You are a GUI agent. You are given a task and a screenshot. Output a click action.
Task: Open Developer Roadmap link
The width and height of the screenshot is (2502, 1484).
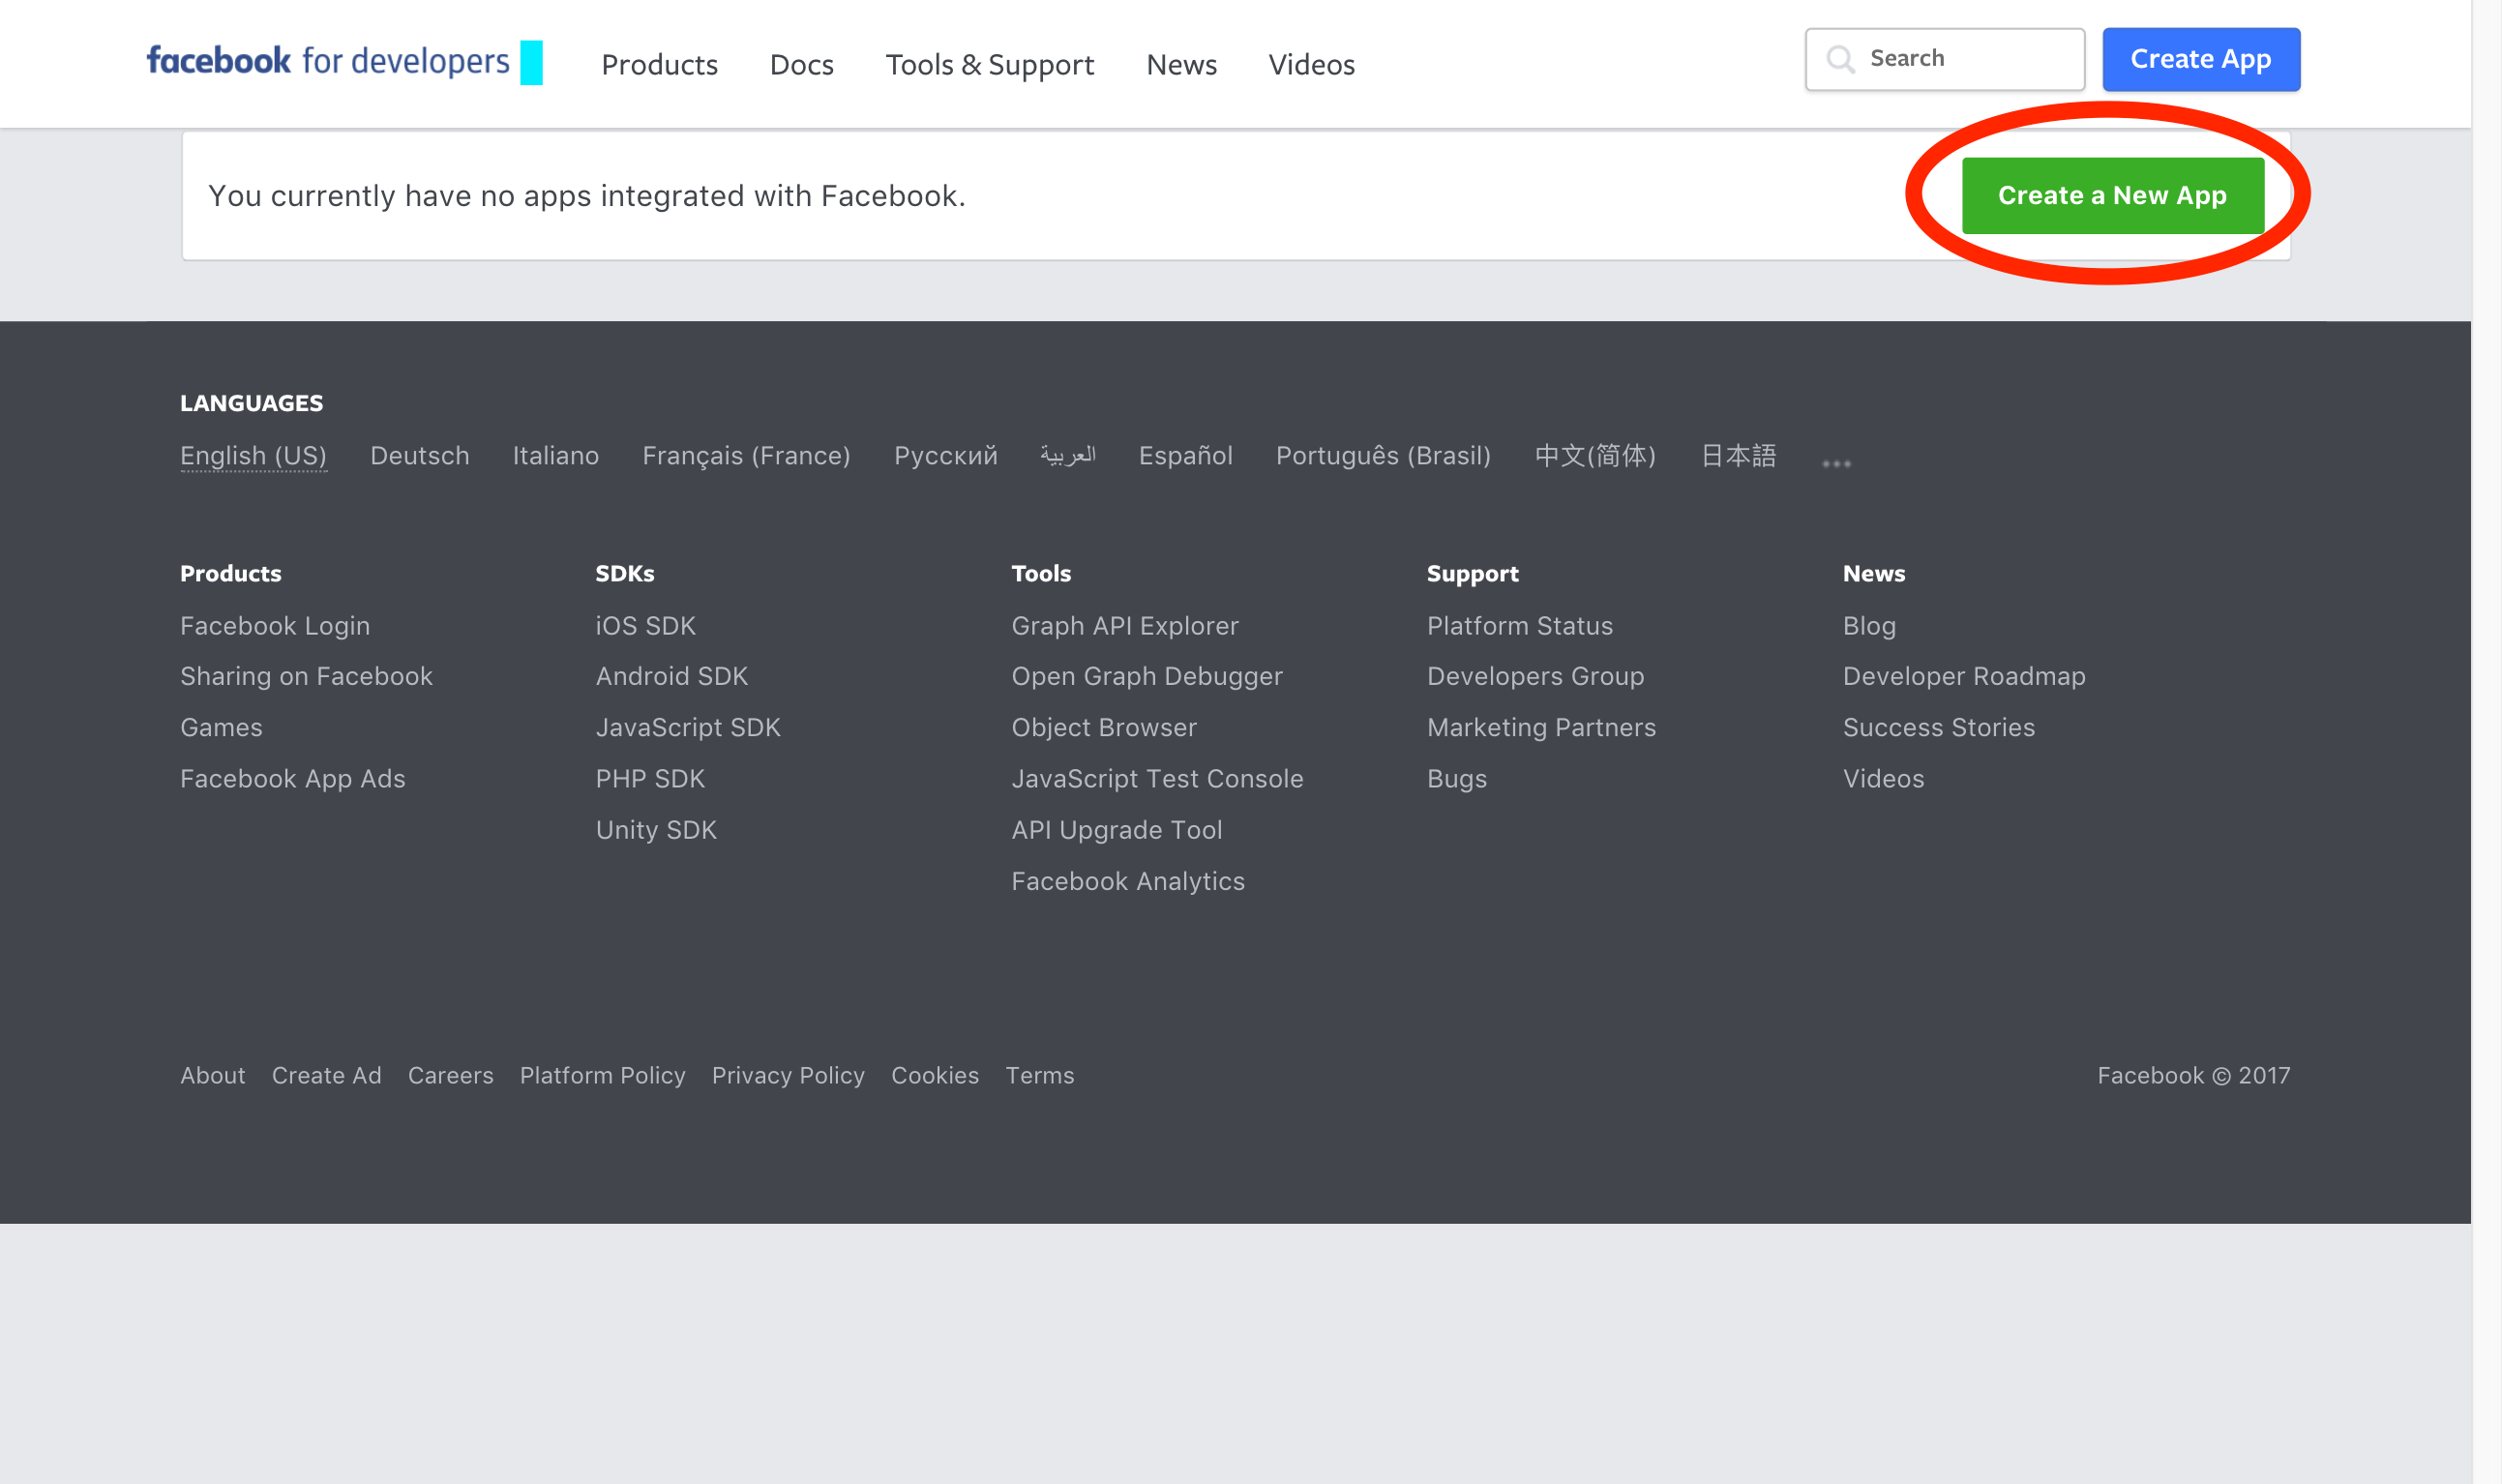(x=1964, y=677)
